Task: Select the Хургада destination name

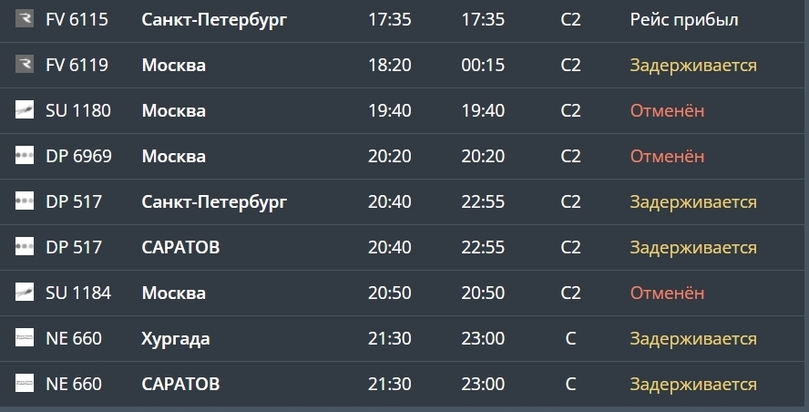Action: pos(176,338)
